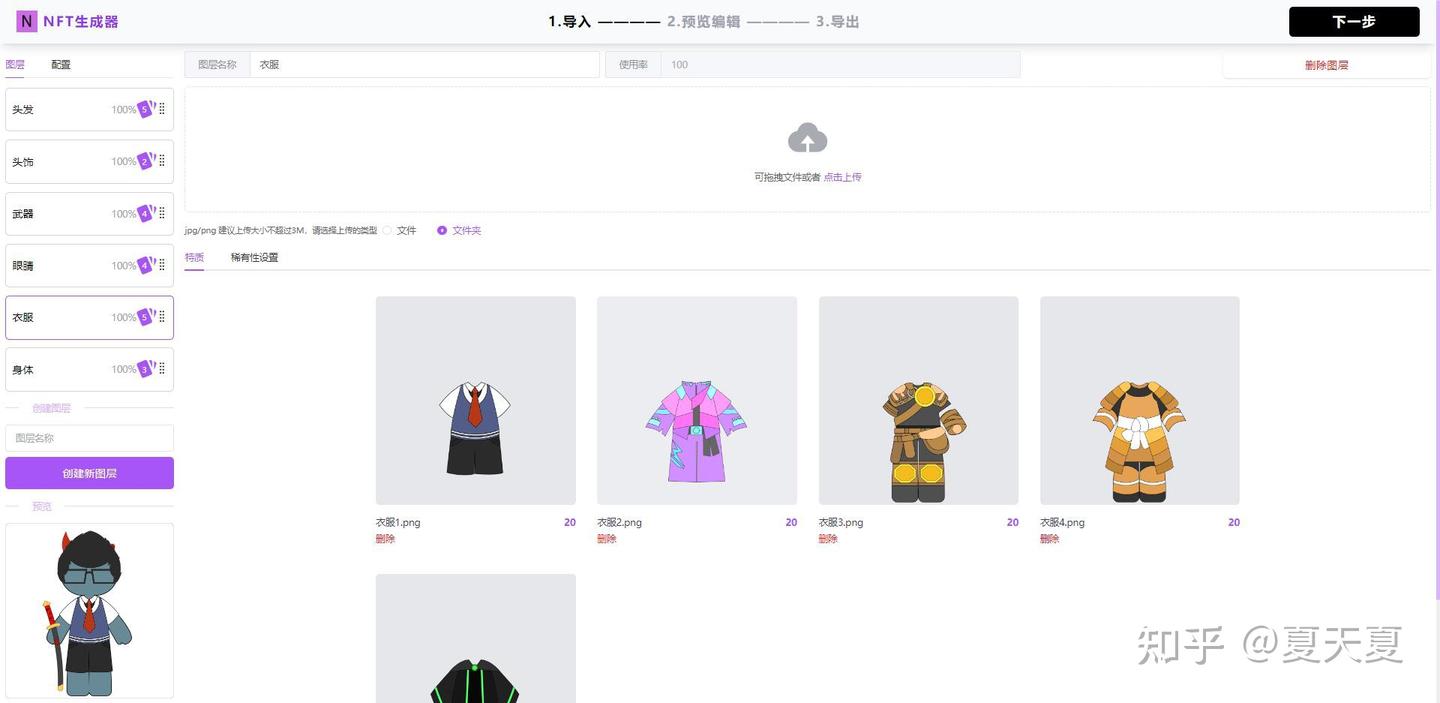Click the 下一步 button

coord(1354,19)
